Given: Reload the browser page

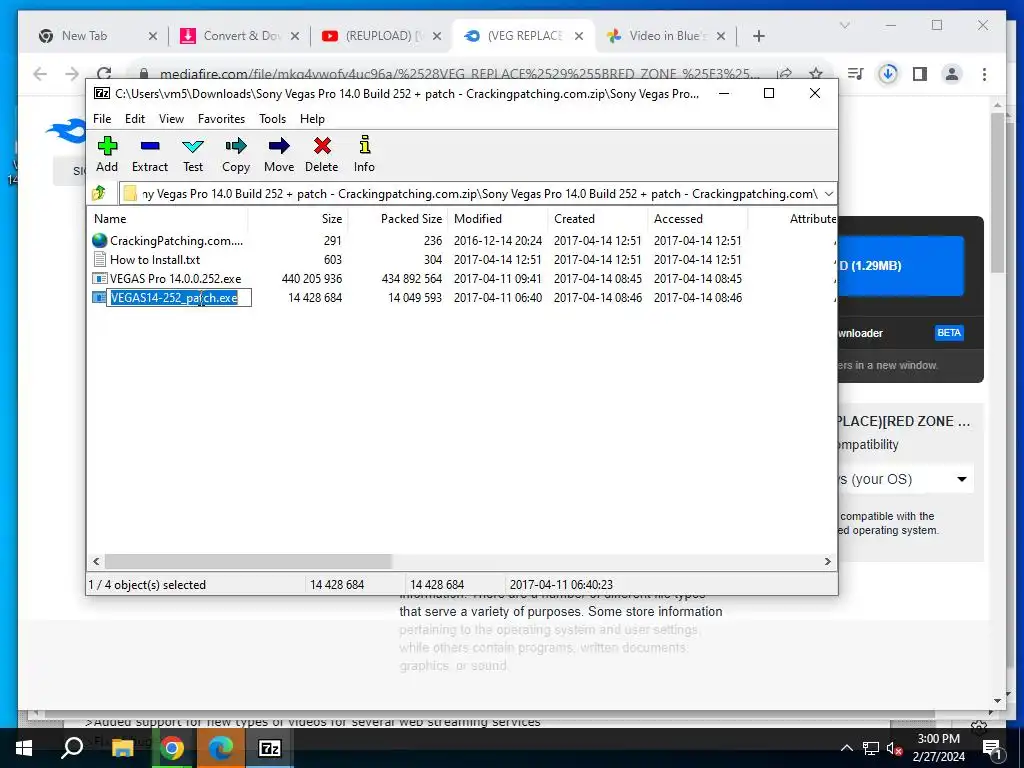Looking at the screenshot, I should click(x=104, y=74).
